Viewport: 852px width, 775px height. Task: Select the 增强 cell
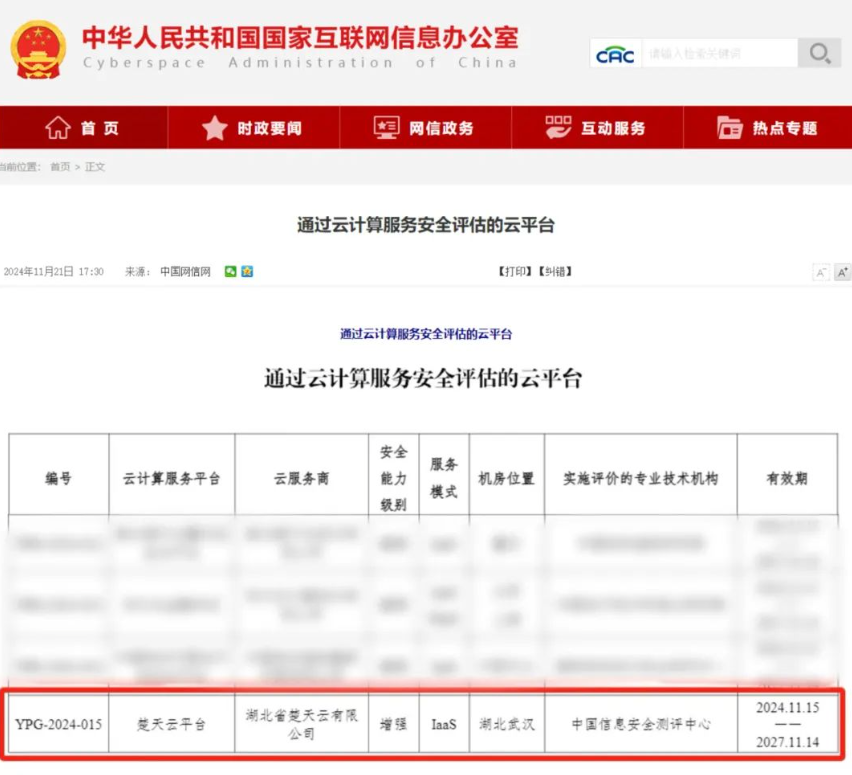[393, 724]
